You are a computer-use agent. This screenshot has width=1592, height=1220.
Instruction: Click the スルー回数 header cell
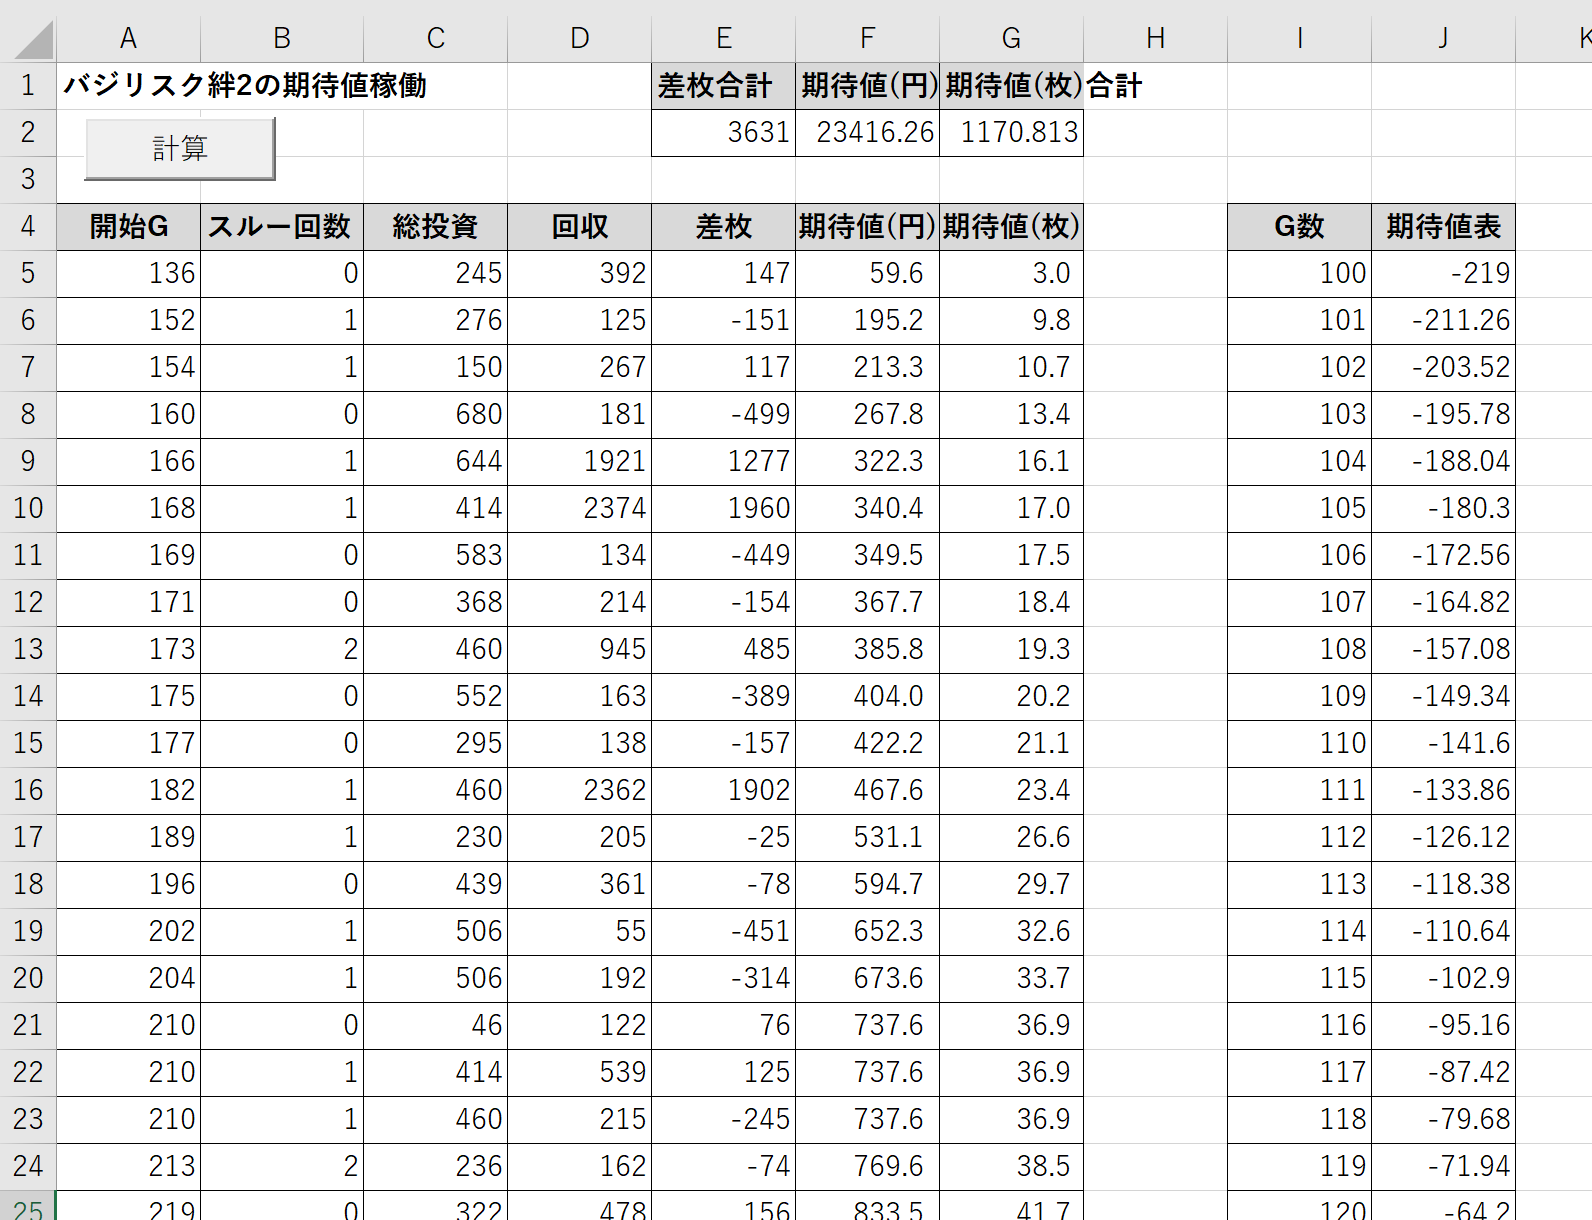coord(281,227)
